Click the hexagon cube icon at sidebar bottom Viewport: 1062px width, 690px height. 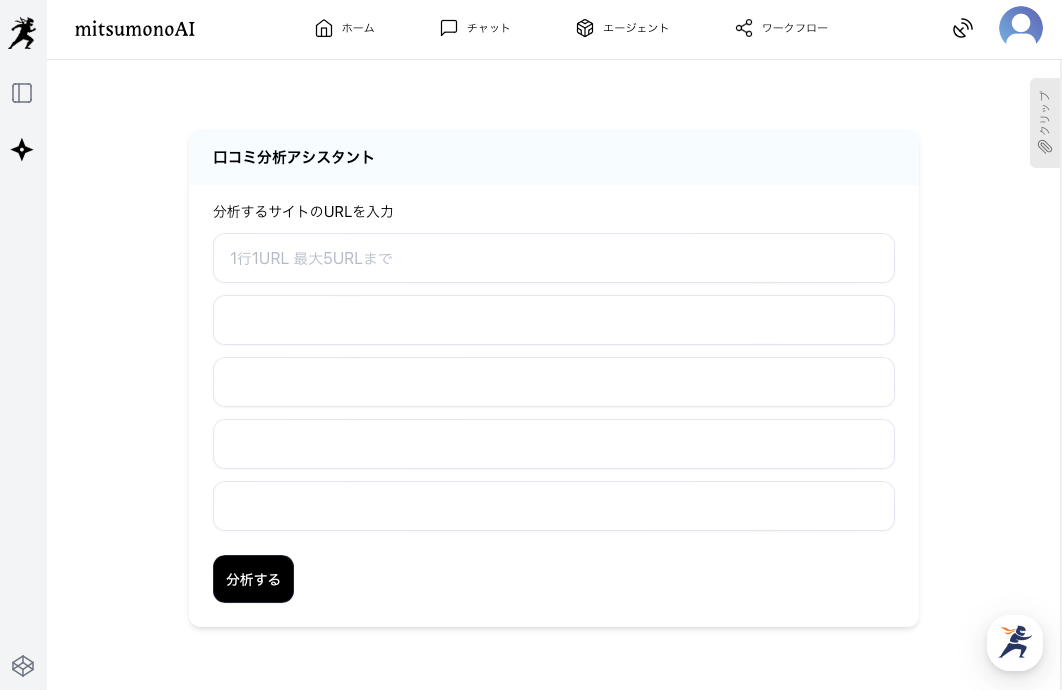(x=22, y=665)
